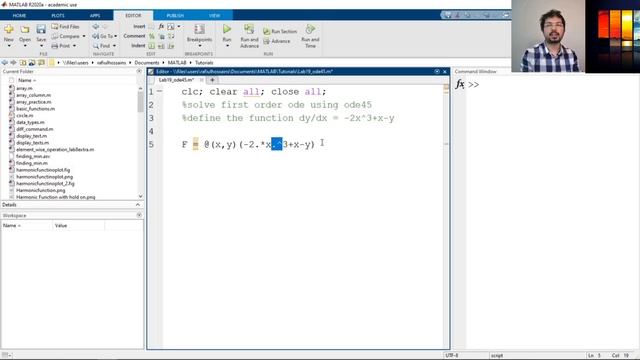Click the decrease indent icon
The width and height of the screenshot is (640, 360).
pos(171,46)
